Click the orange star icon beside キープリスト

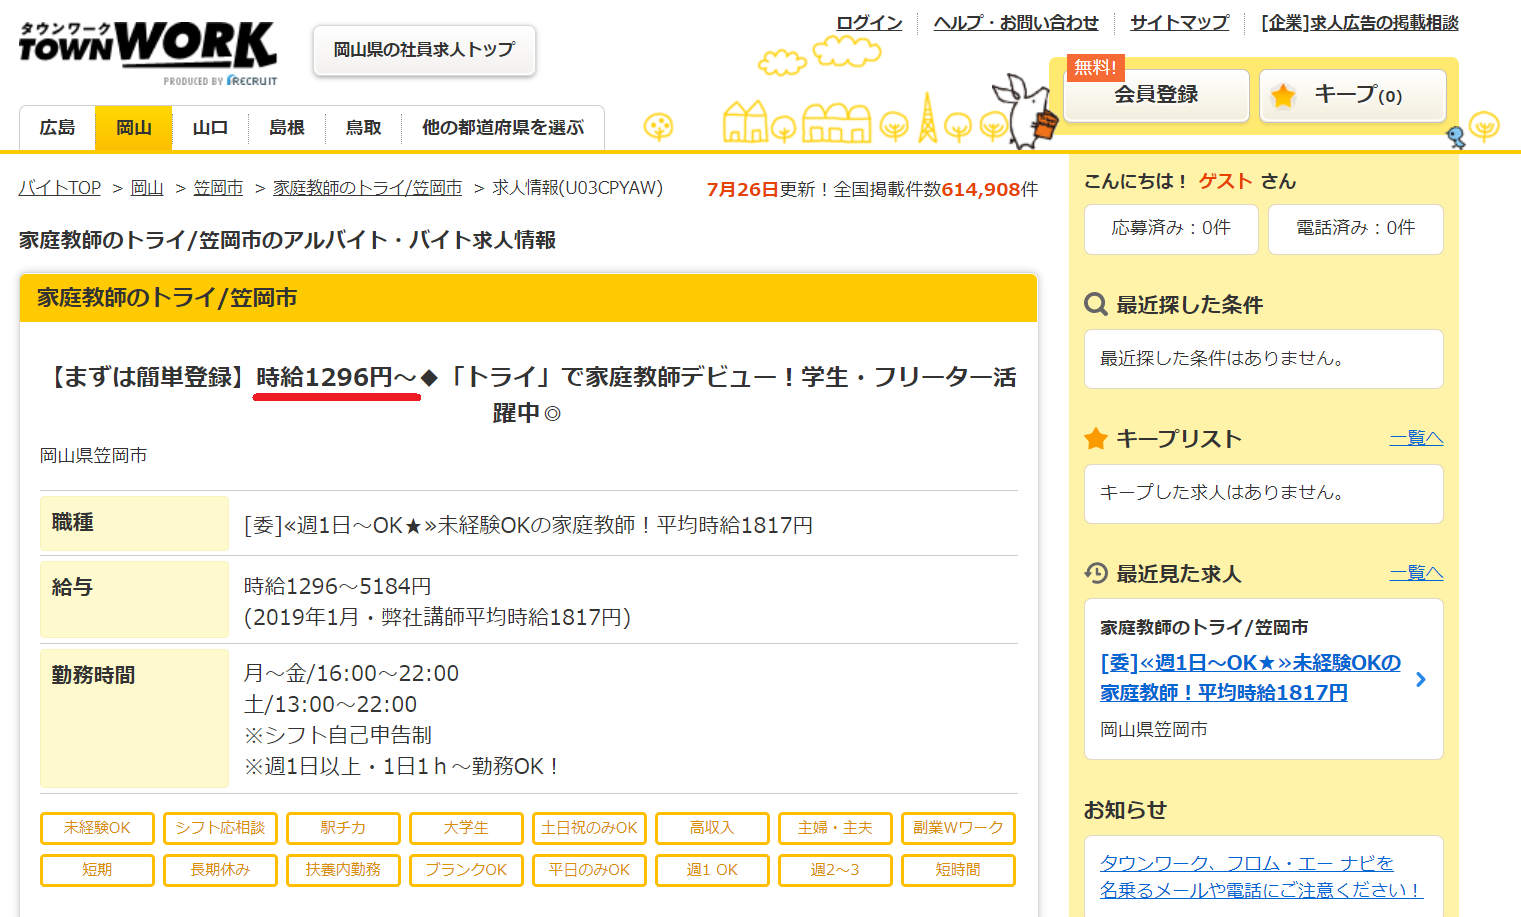coord(1096,439)
